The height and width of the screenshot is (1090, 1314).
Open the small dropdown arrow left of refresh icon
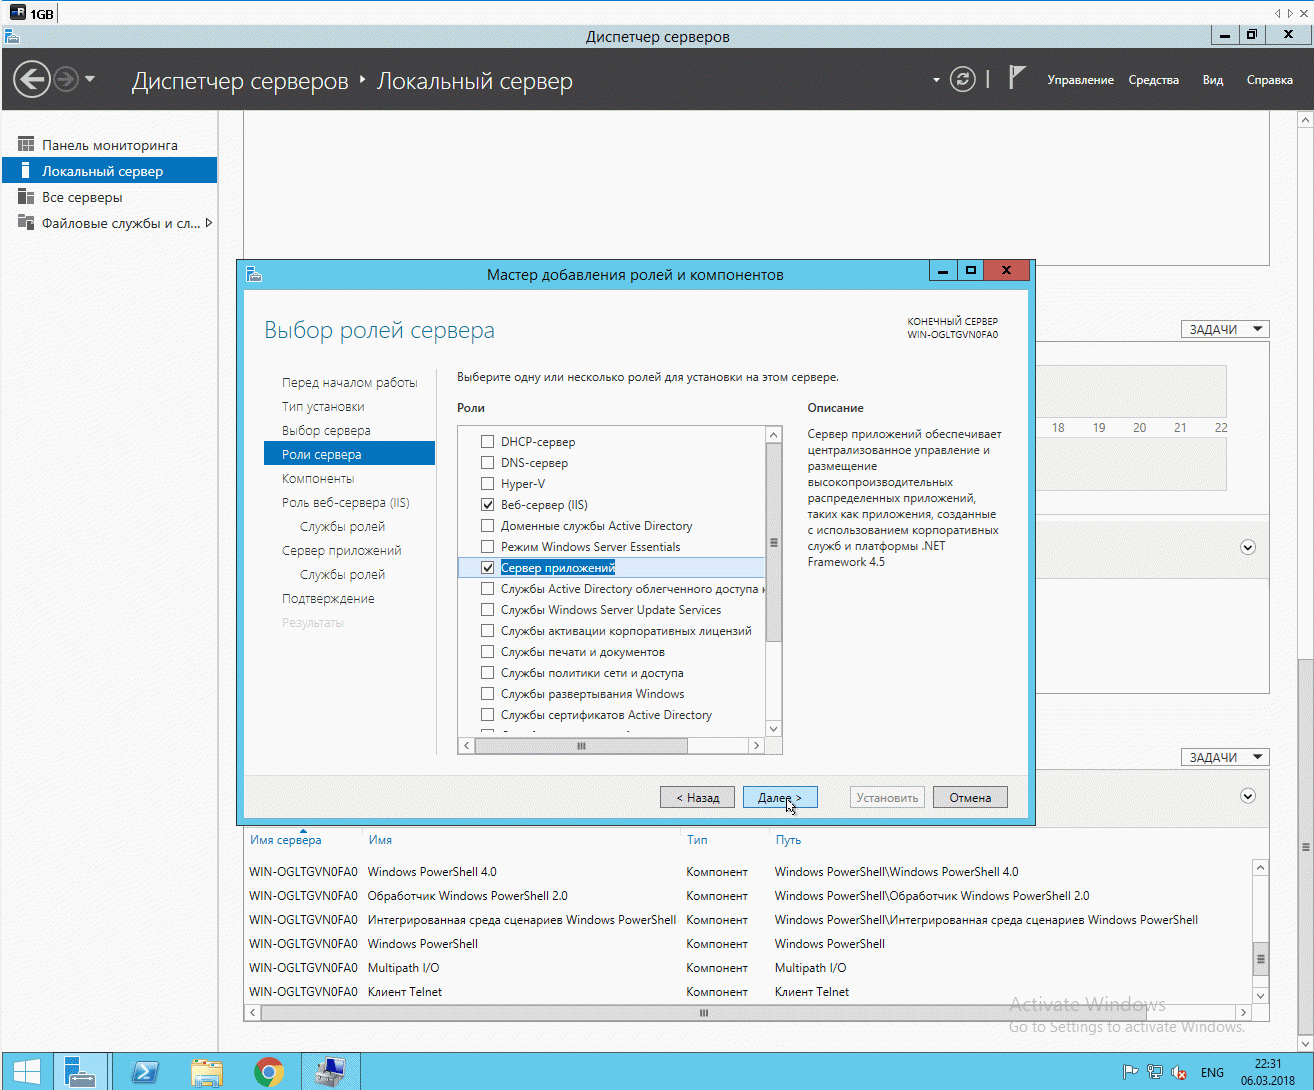coord(936,80)
